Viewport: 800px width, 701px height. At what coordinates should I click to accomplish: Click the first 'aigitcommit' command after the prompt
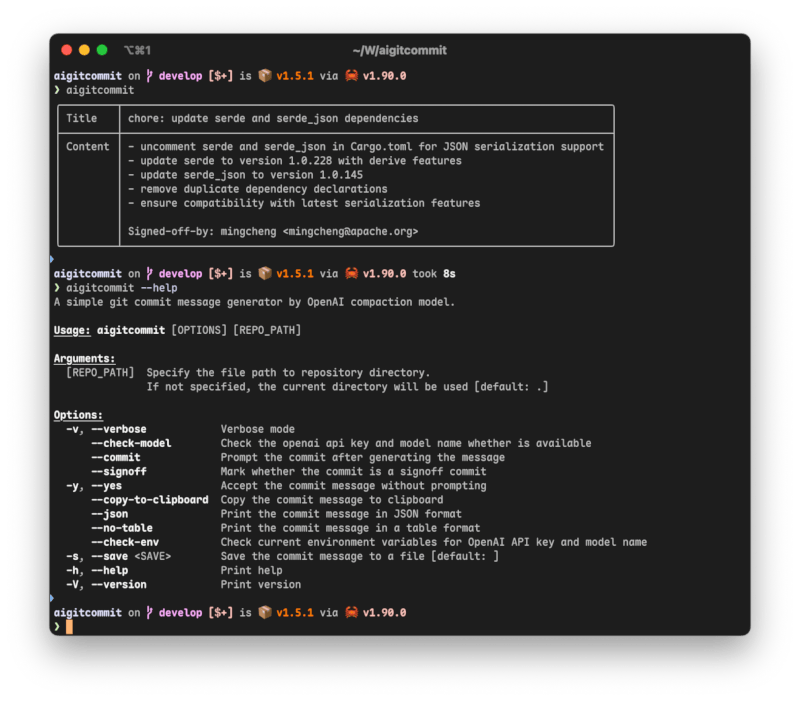click(x=100, y=90)
